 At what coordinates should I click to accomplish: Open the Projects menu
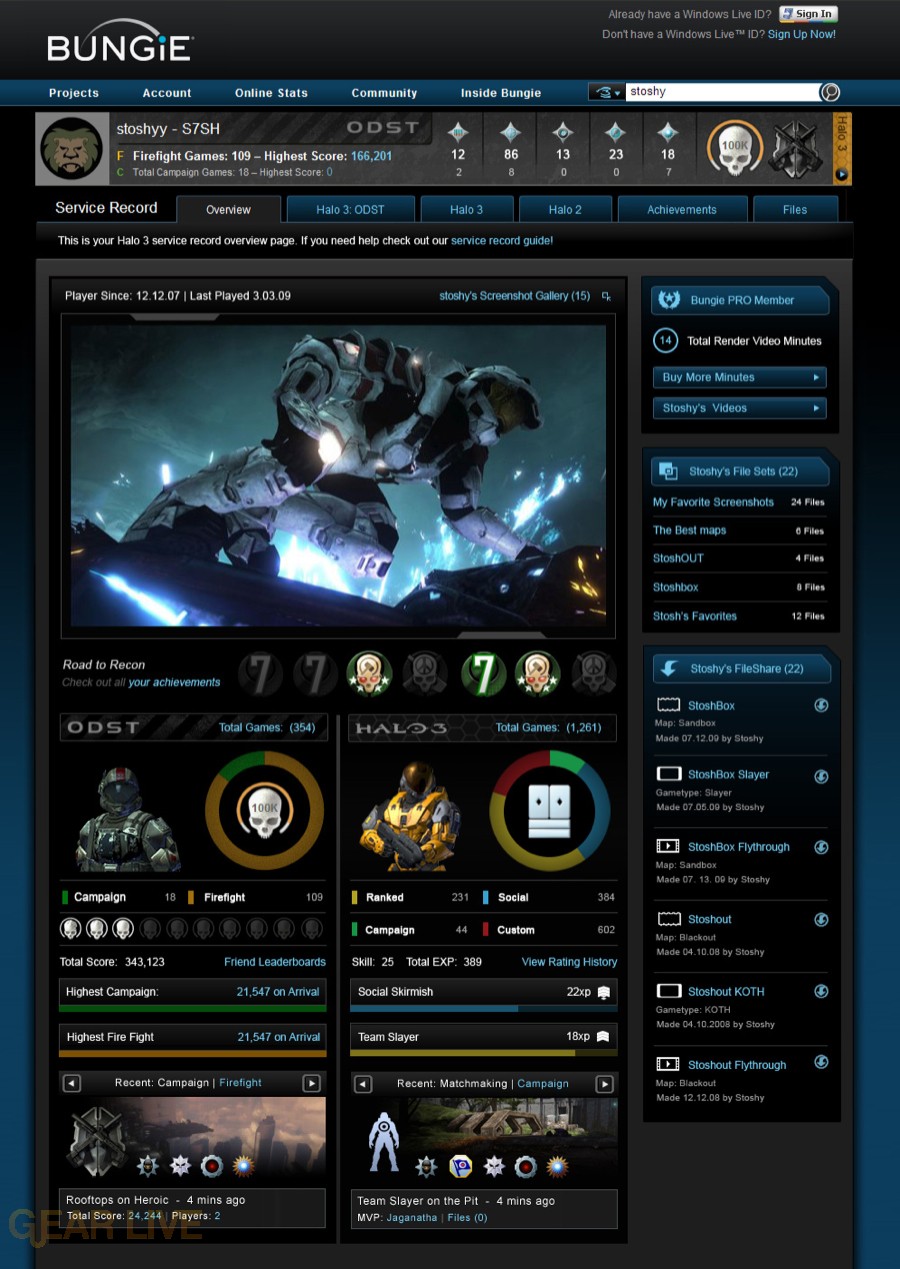pos(74,93)
